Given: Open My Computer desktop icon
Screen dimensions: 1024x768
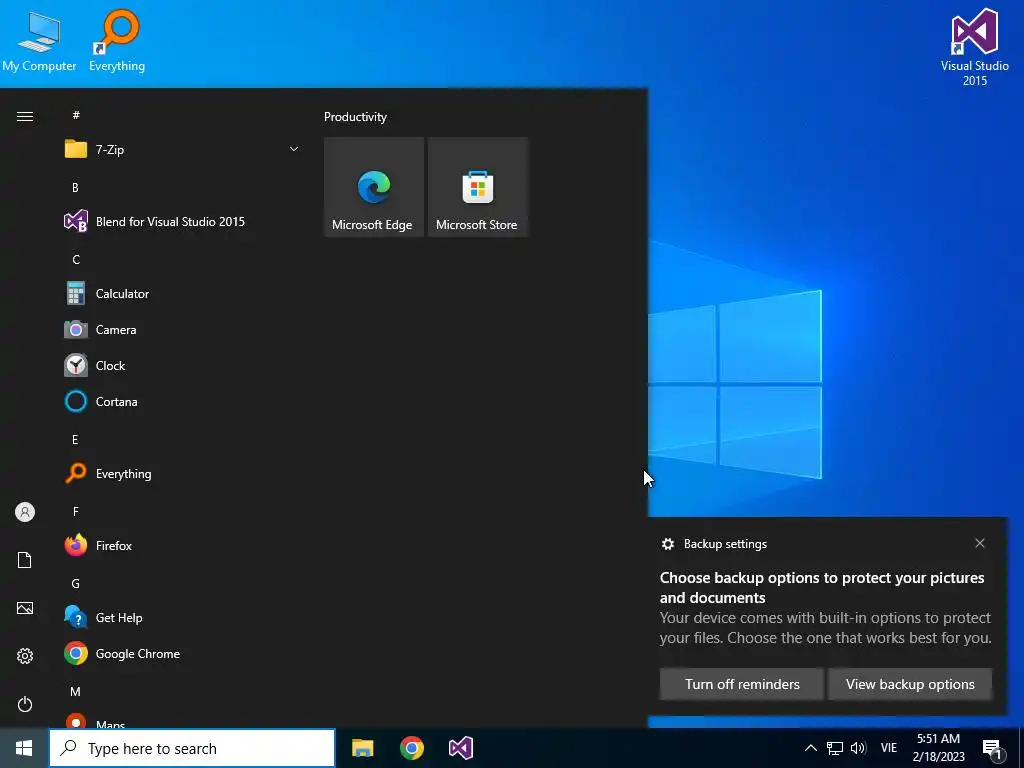Looking at the screenshot, I should pyautogui.click(x=39, y=41).
